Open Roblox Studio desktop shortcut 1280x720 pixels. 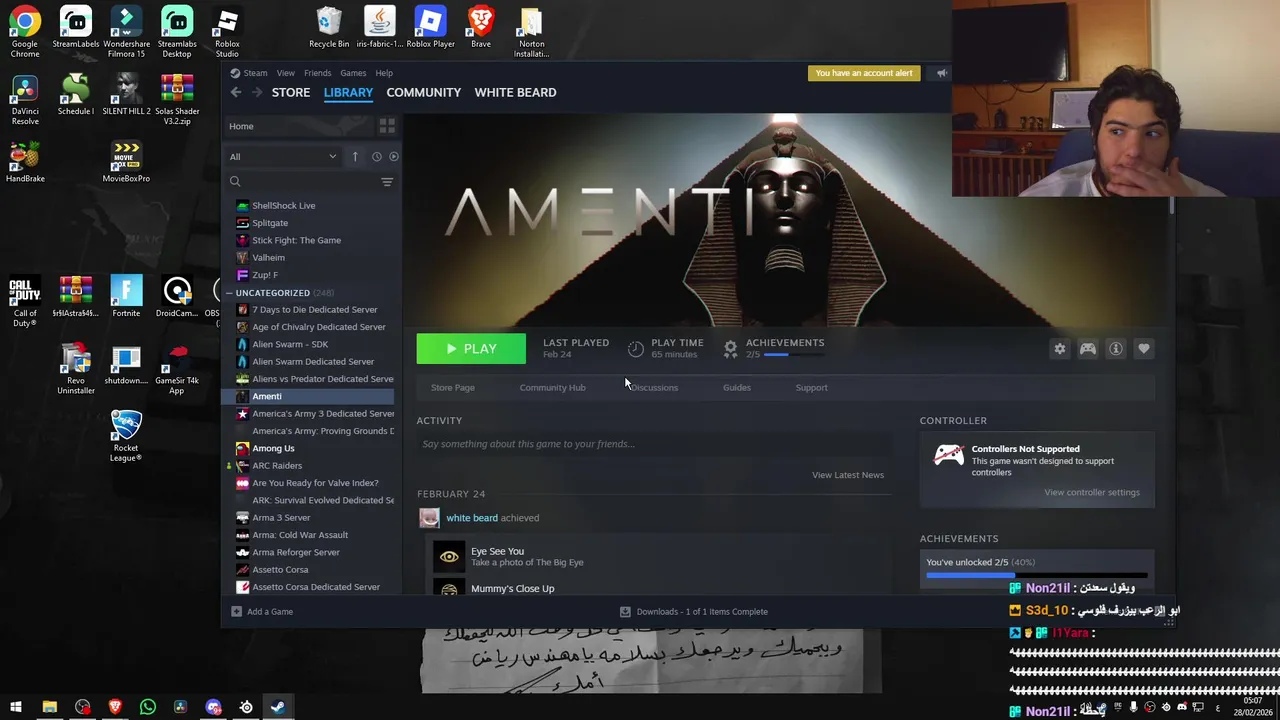(x=227, y=31)
